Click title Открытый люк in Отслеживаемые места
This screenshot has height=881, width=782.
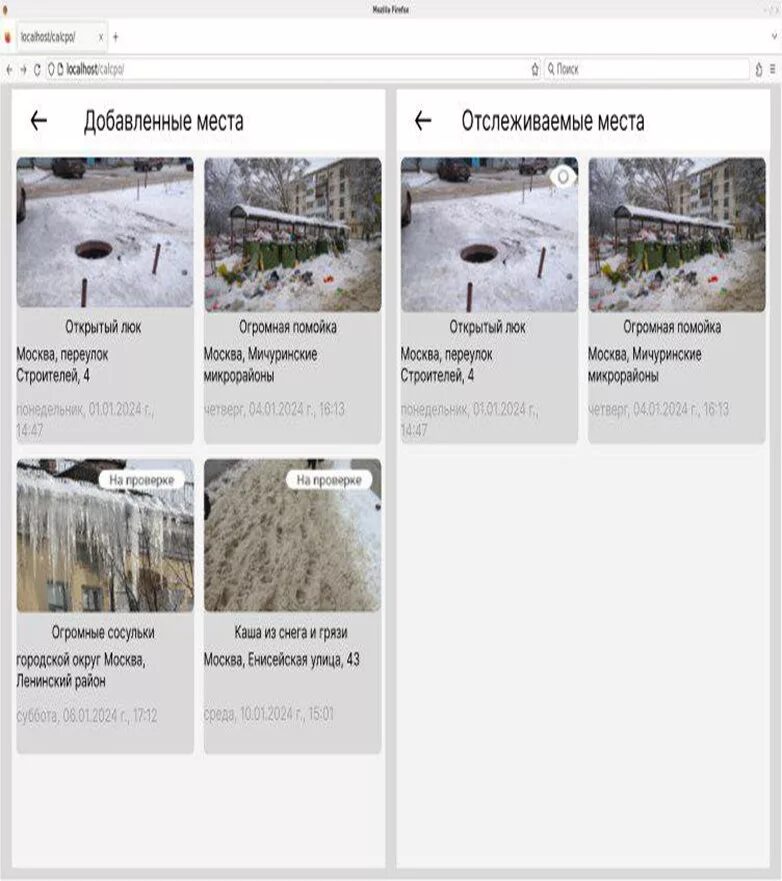[488, 327]
